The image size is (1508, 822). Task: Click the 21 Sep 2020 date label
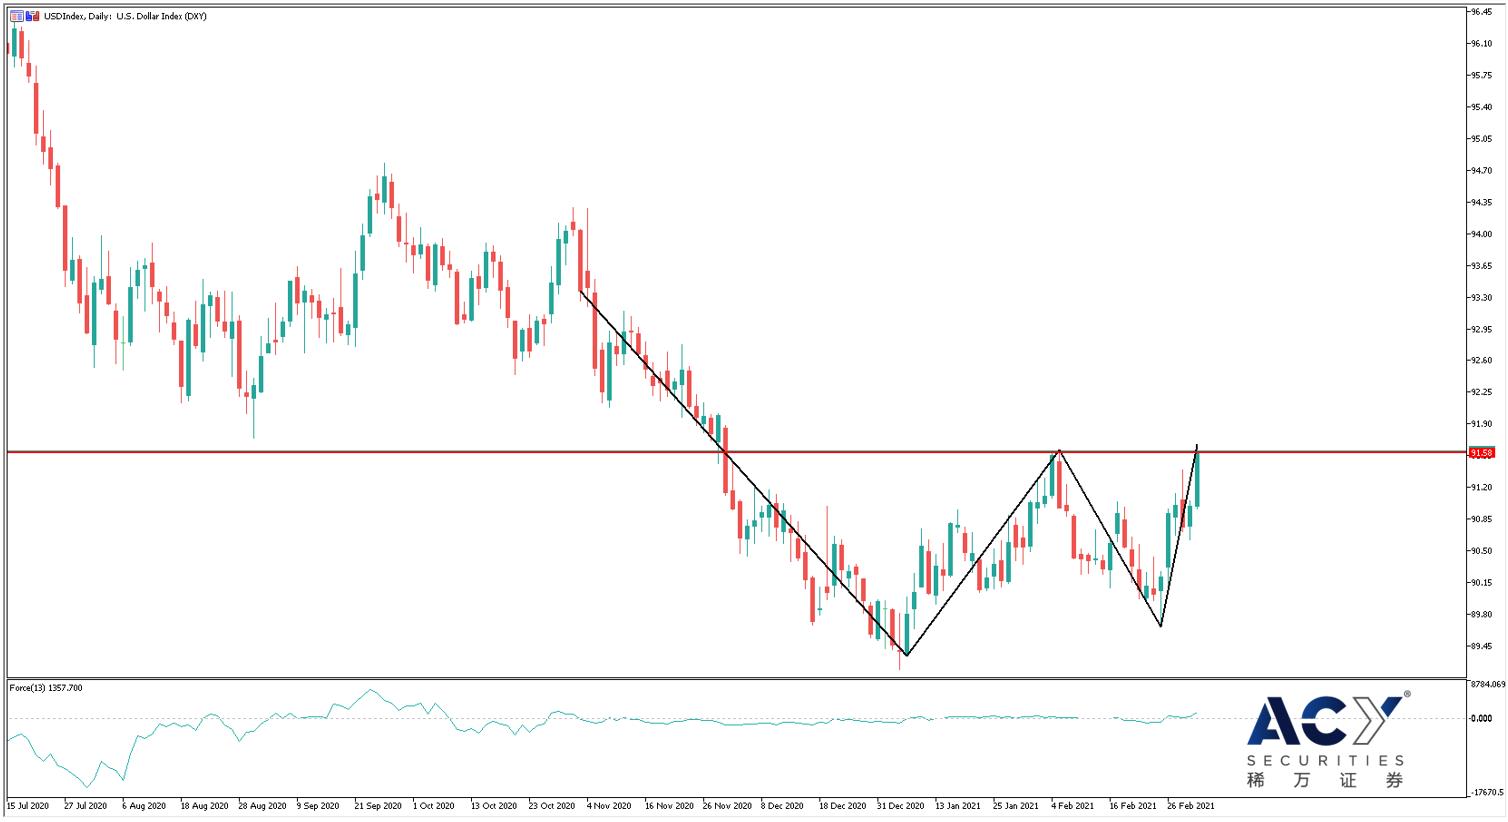pos(378,805)
